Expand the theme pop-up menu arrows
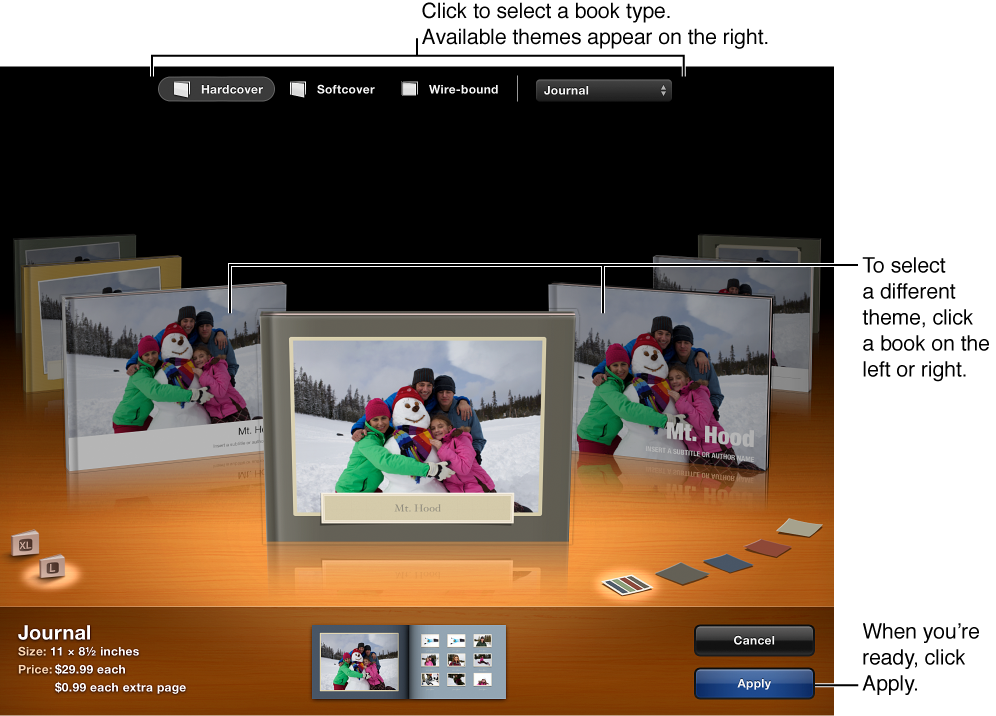The width and height of the screenshot is (996, 716). pyautogui.click(x=661, y=90)
